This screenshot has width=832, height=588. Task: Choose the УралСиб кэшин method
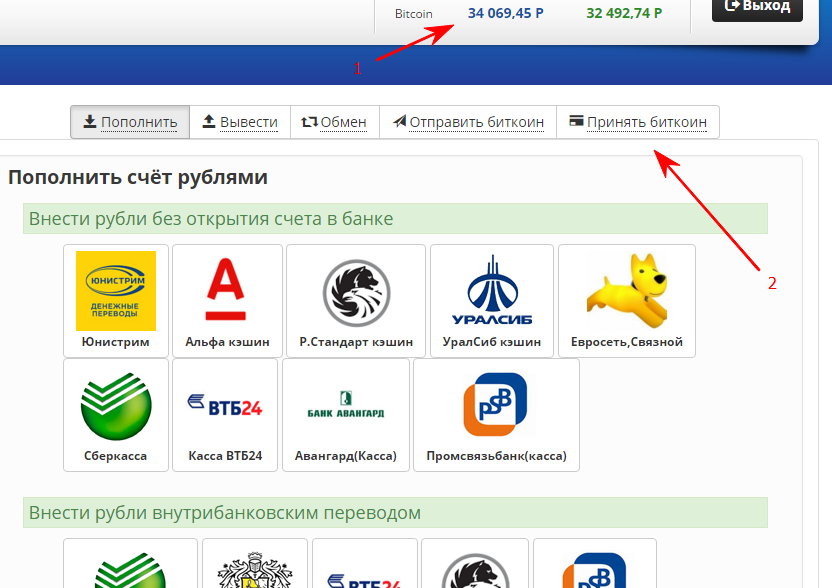pos(492,301)
